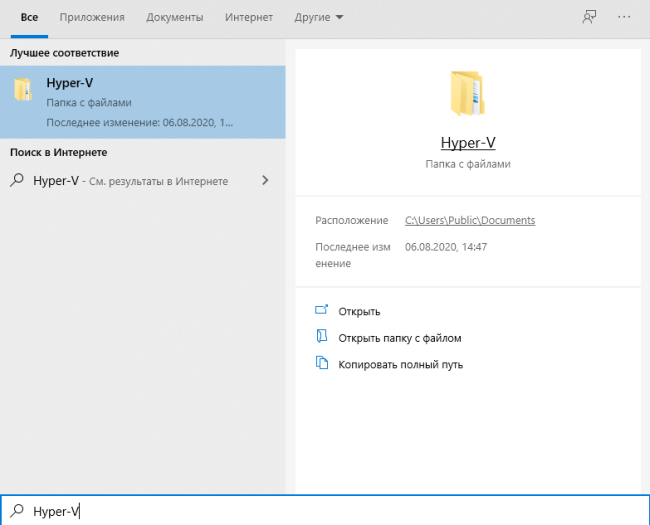Click the large folder icon in preview pane

pos(468,94)
